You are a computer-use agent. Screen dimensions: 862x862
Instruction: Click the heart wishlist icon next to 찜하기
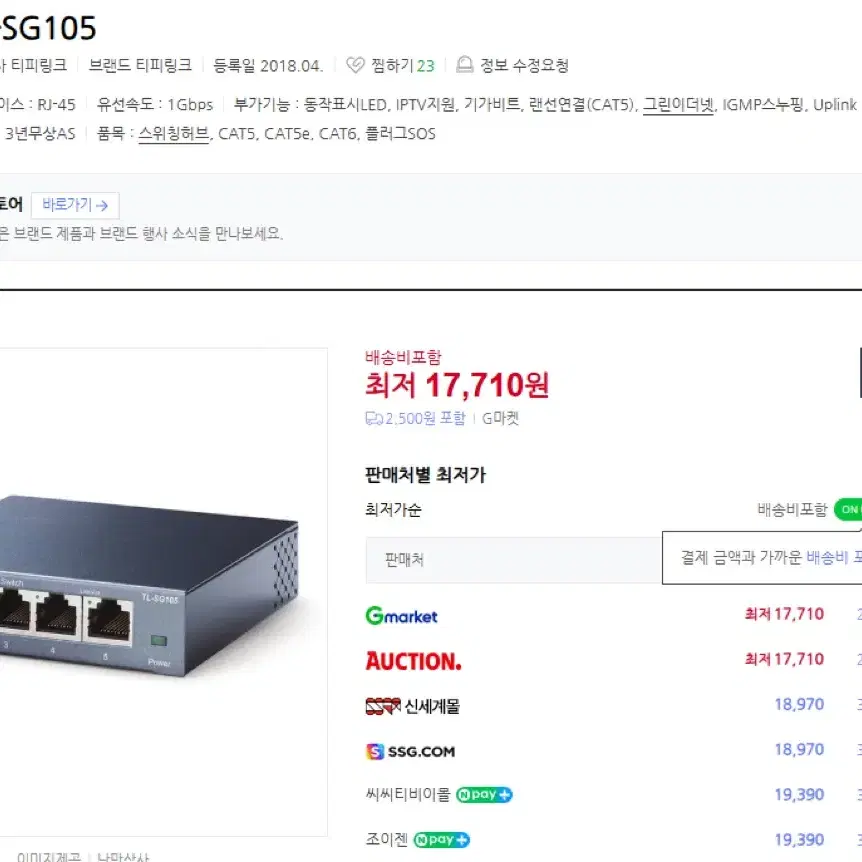355,65
